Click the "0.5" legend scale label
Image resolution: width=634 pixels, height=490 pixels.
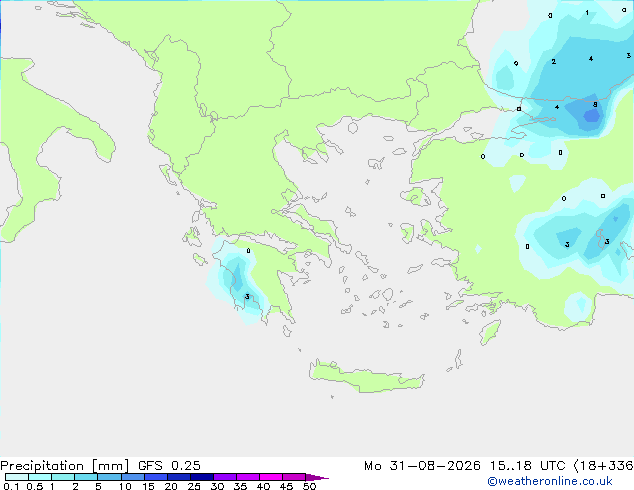click(x=34, y=486)
